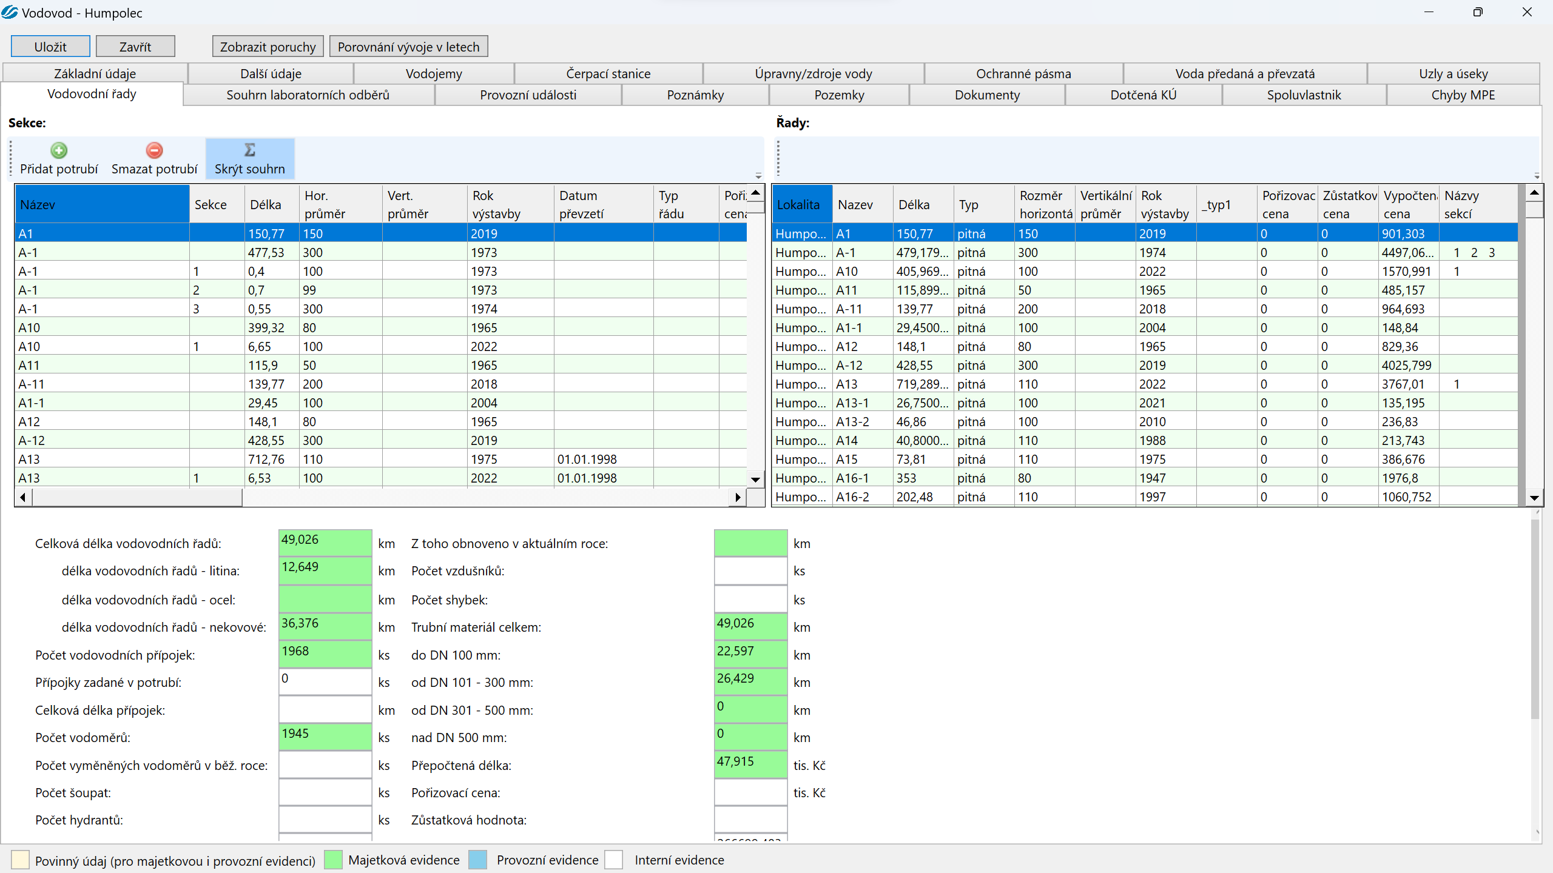Click Počet shybek input field
The width and height of the screenshot is (1553, 873).
(751, 600)
